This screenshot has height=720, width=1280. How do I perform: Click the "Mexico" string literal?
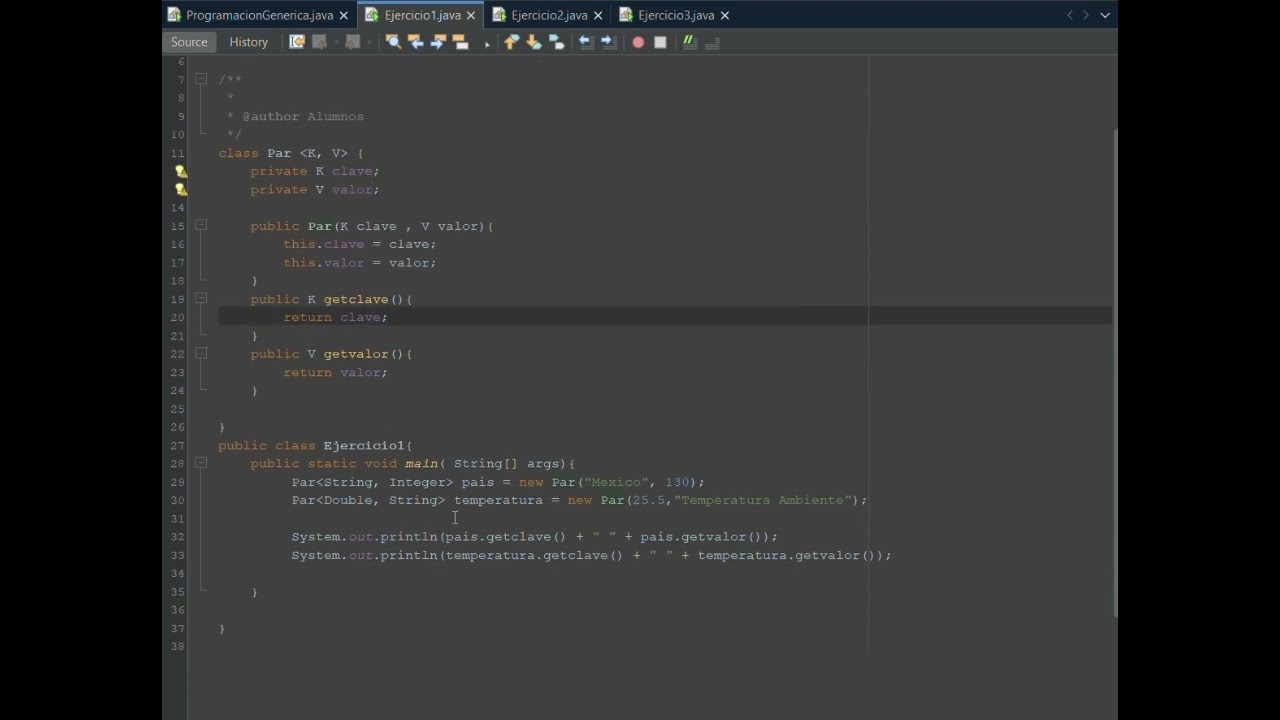pos(617,482)
